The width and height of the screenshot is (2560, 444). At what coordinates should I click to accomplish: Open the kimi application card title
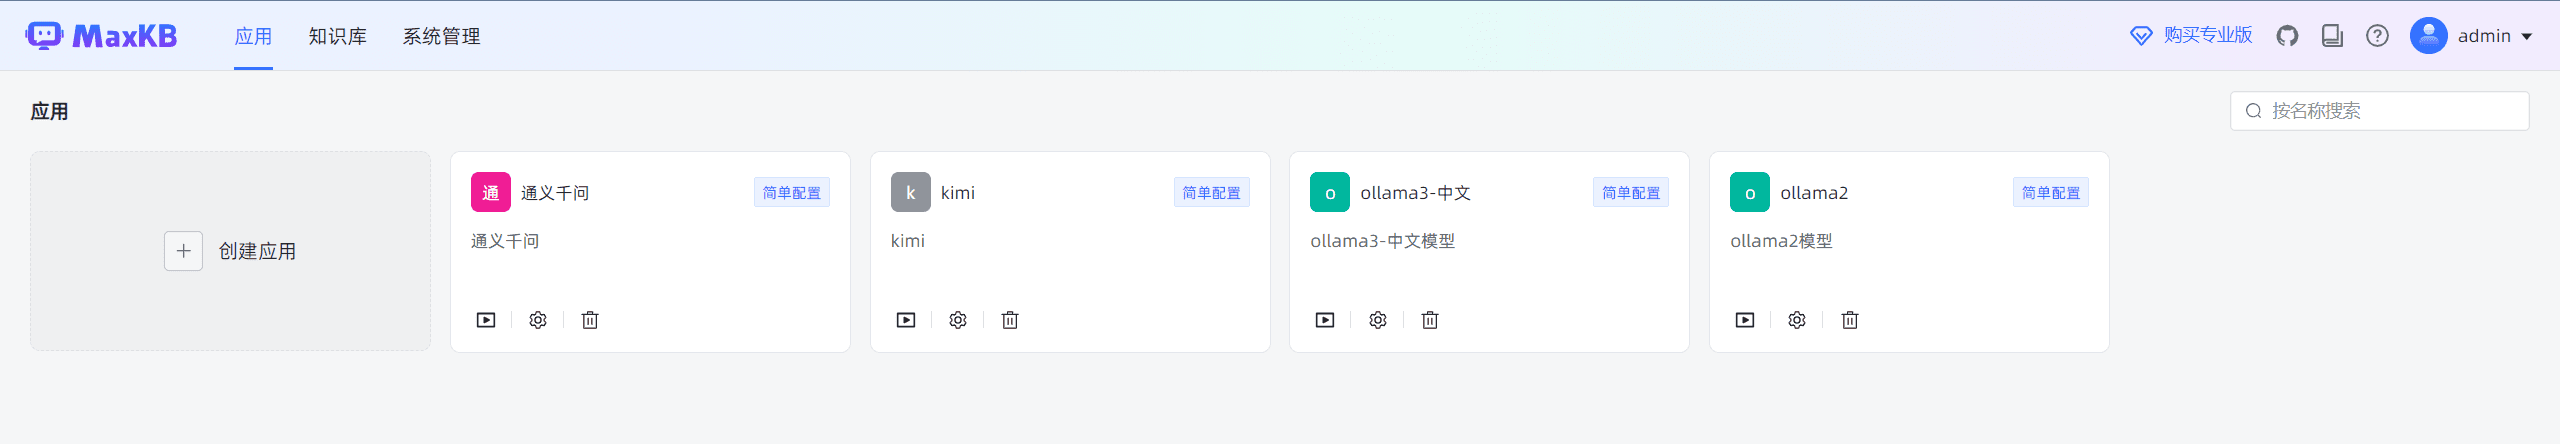coord(957,193)
